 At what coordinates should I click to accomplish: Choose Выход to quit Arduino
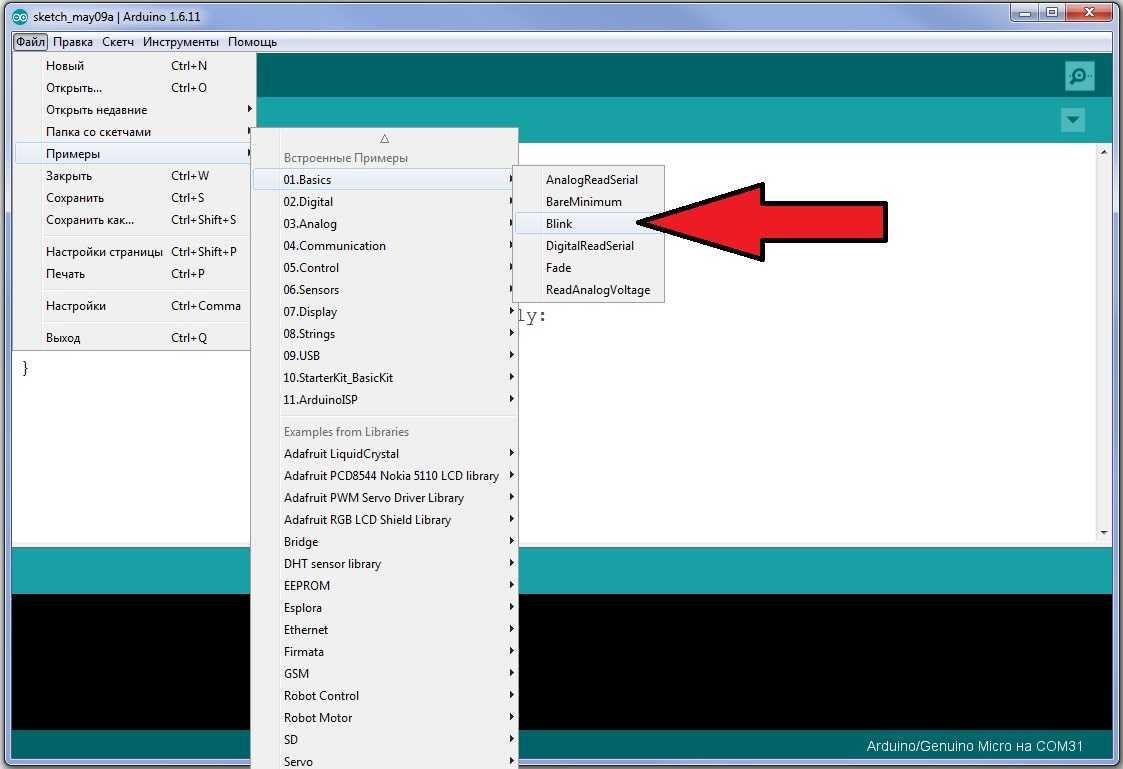tap(63, 338)
